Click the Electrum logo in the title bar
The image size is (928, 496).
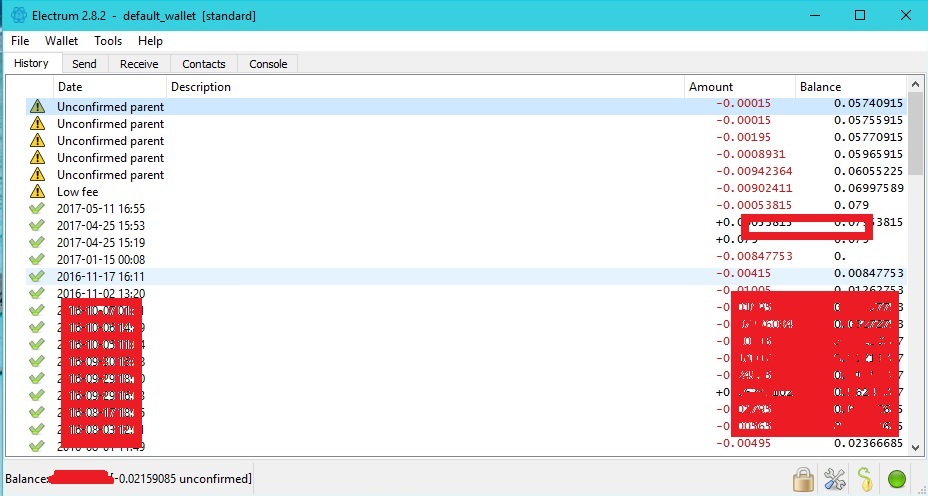pyautogui.click(x=18, y=15)
